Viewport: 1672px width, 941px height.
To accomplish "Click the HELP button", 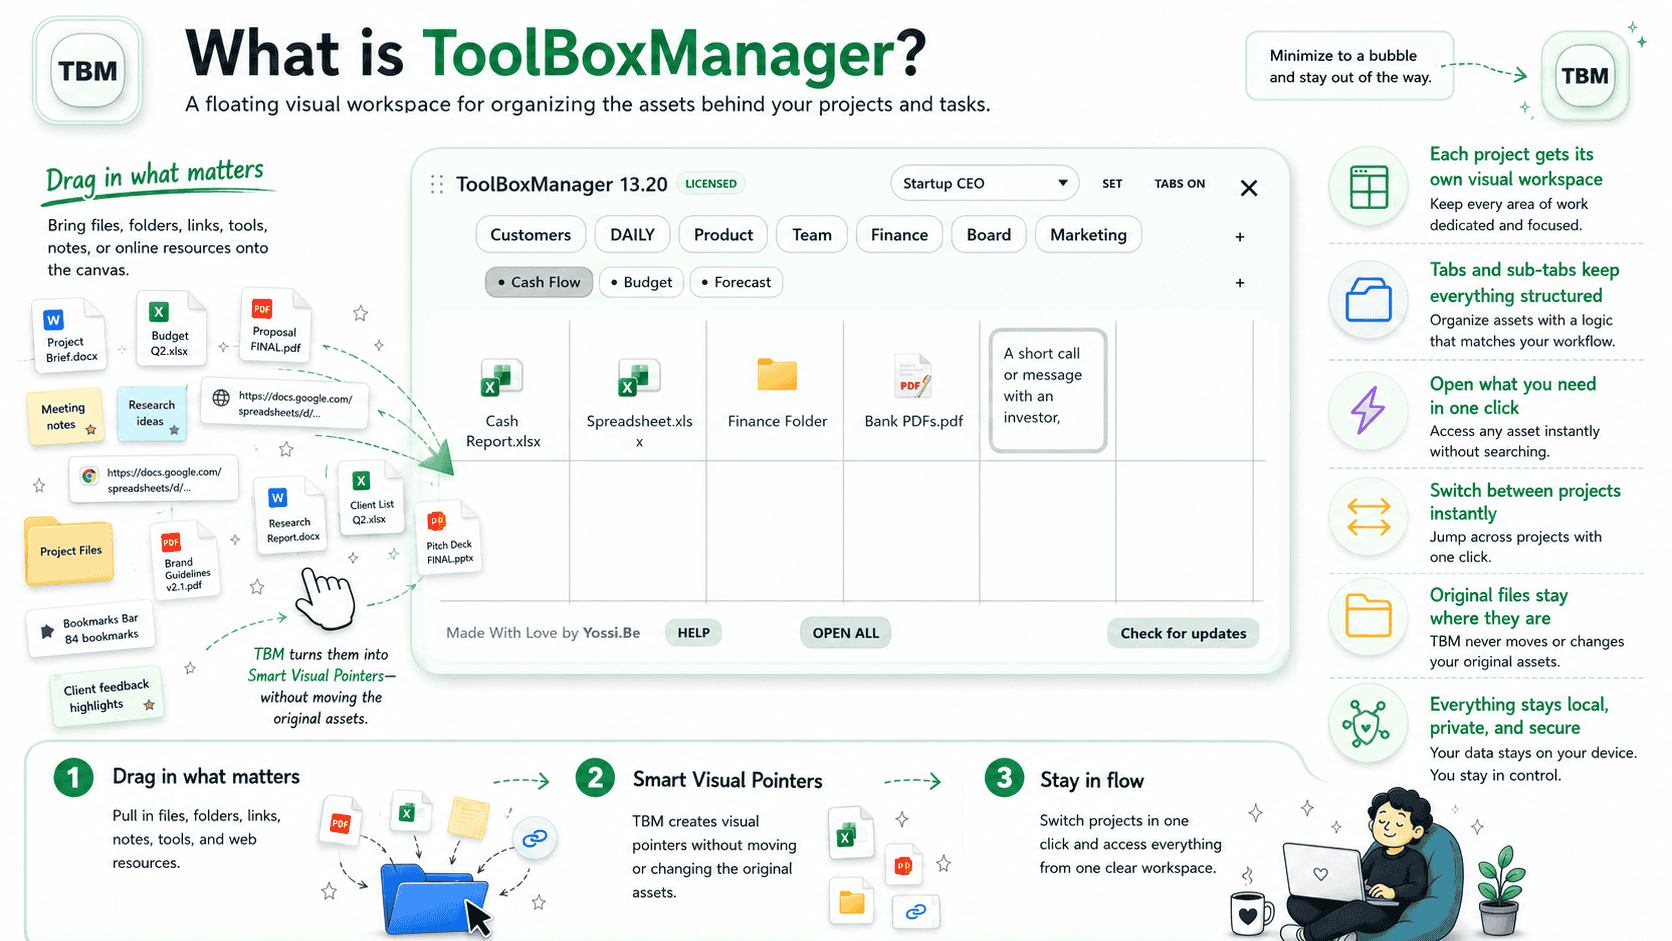I will coord(693,633).
